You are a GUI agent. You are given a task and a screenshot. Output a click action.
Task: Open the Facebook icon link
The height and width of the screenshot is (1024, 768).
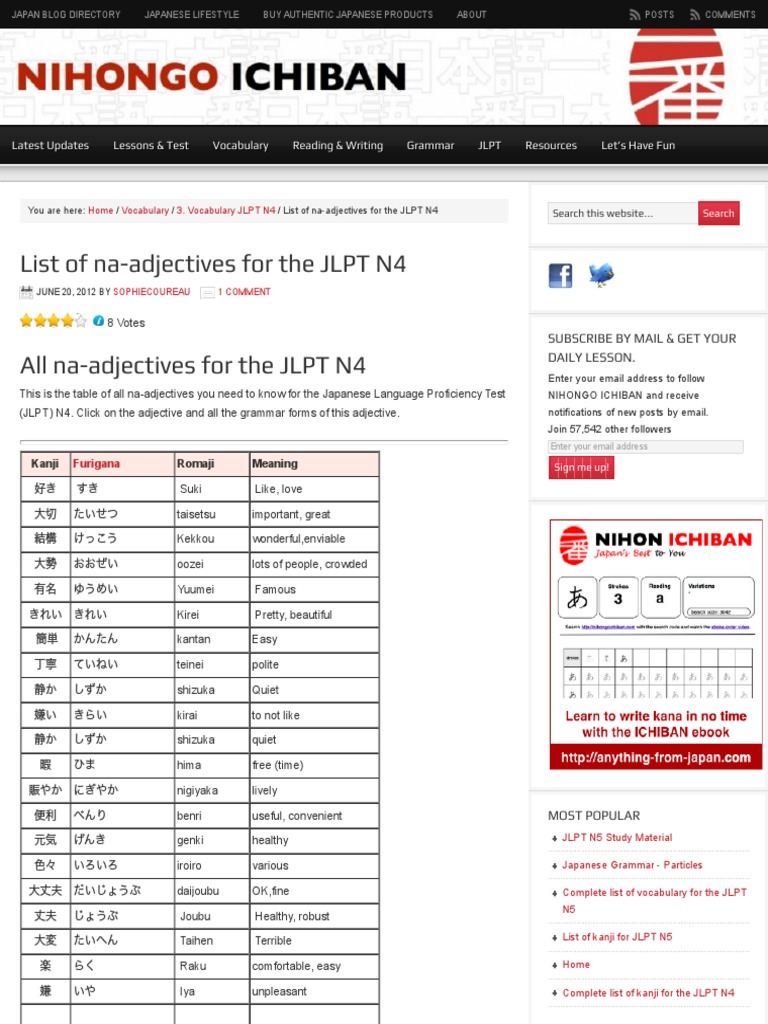(560, 276)
